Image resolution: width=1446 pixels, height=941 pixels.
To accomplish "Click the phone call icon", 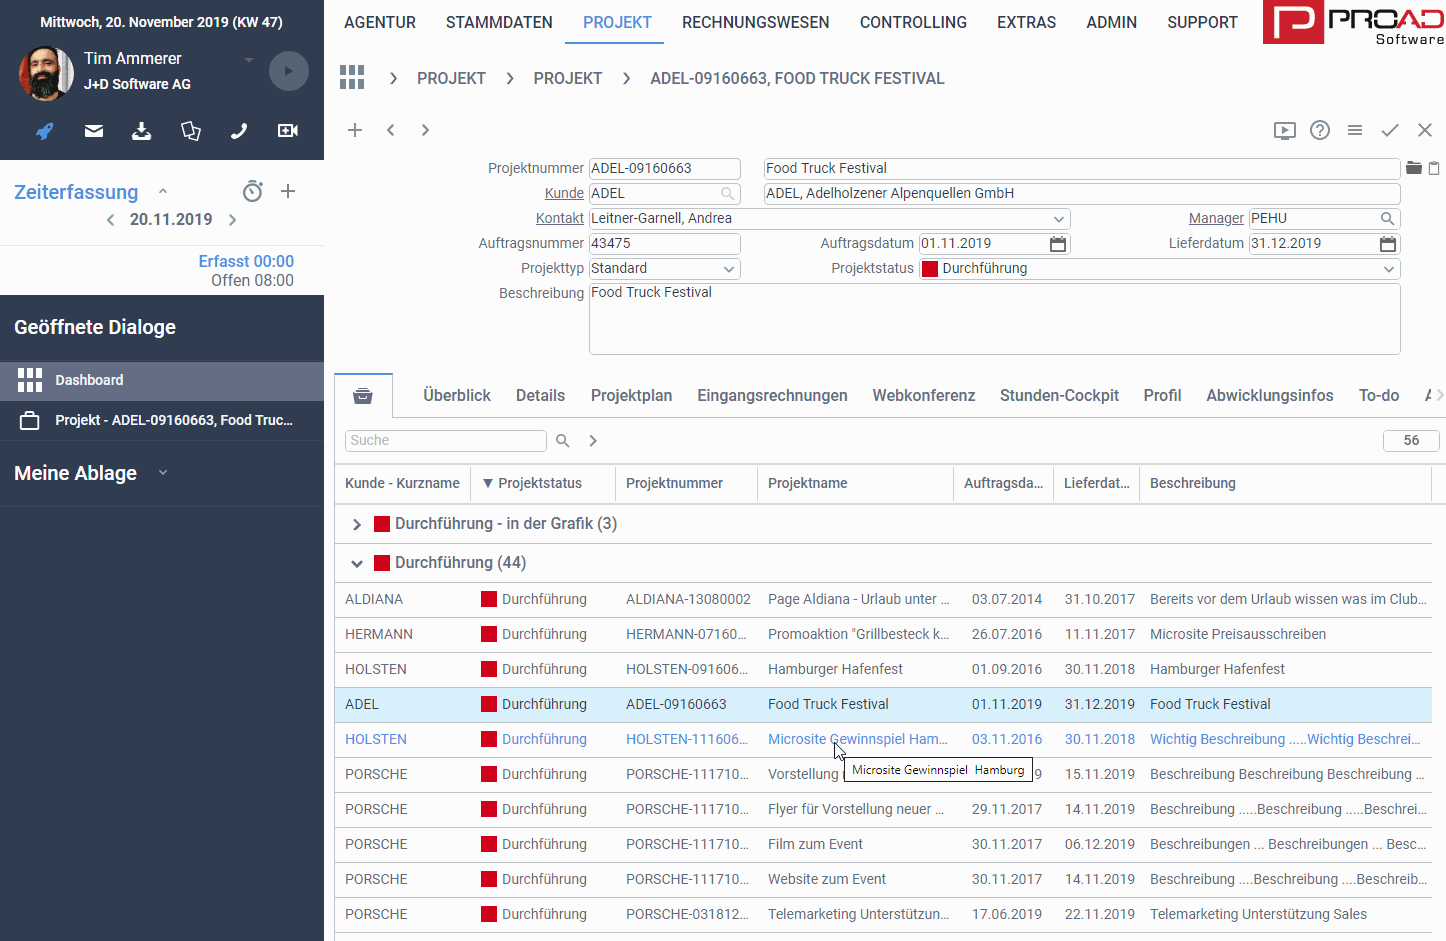I will [x=239, y=131].
